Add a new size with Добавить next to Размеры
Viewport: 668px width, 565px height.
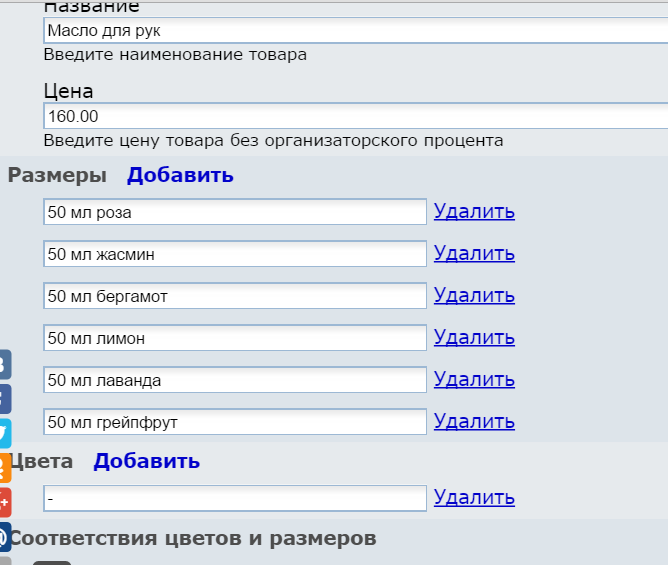(x=180, y=175)
